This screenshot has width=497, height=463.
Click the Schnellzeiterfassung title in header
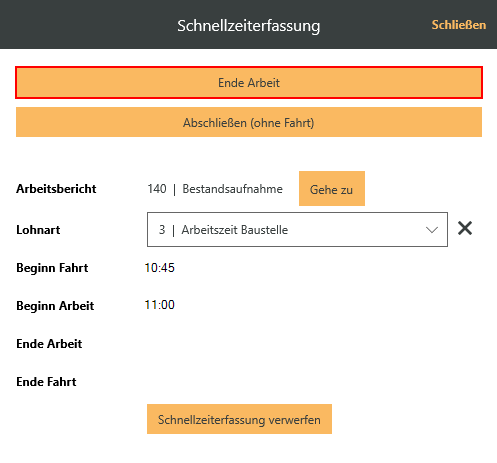coord(249,26)
